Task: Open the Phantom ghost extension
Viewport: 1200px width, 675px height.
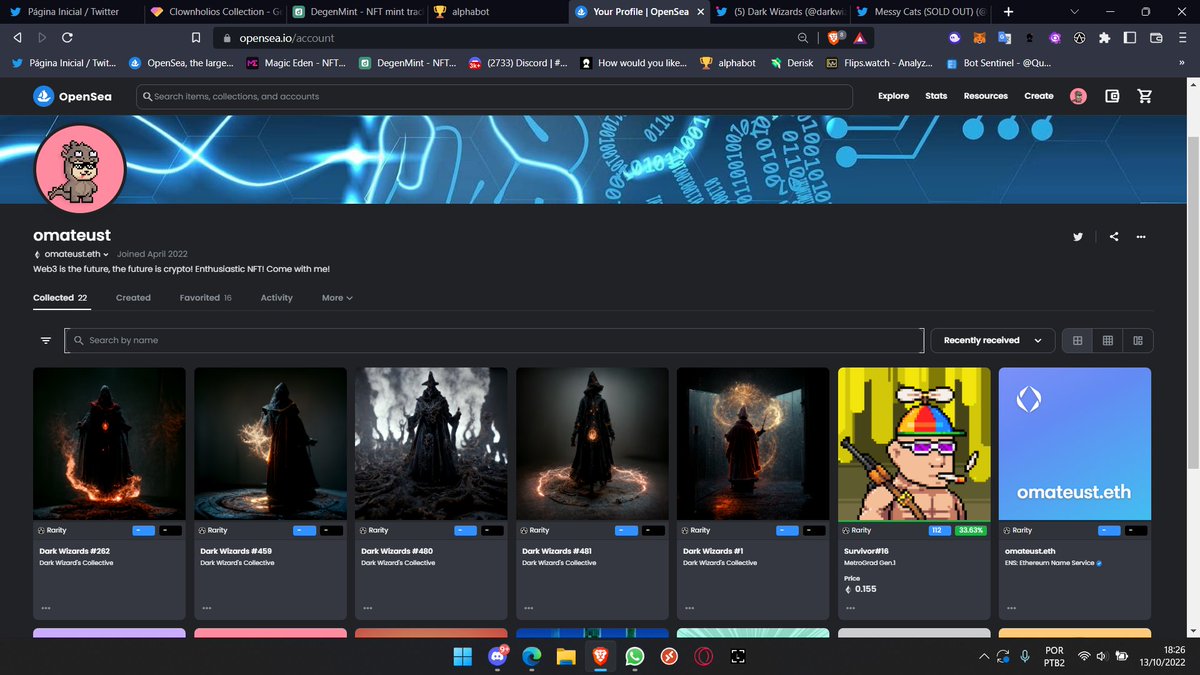Action: [955, 38]
